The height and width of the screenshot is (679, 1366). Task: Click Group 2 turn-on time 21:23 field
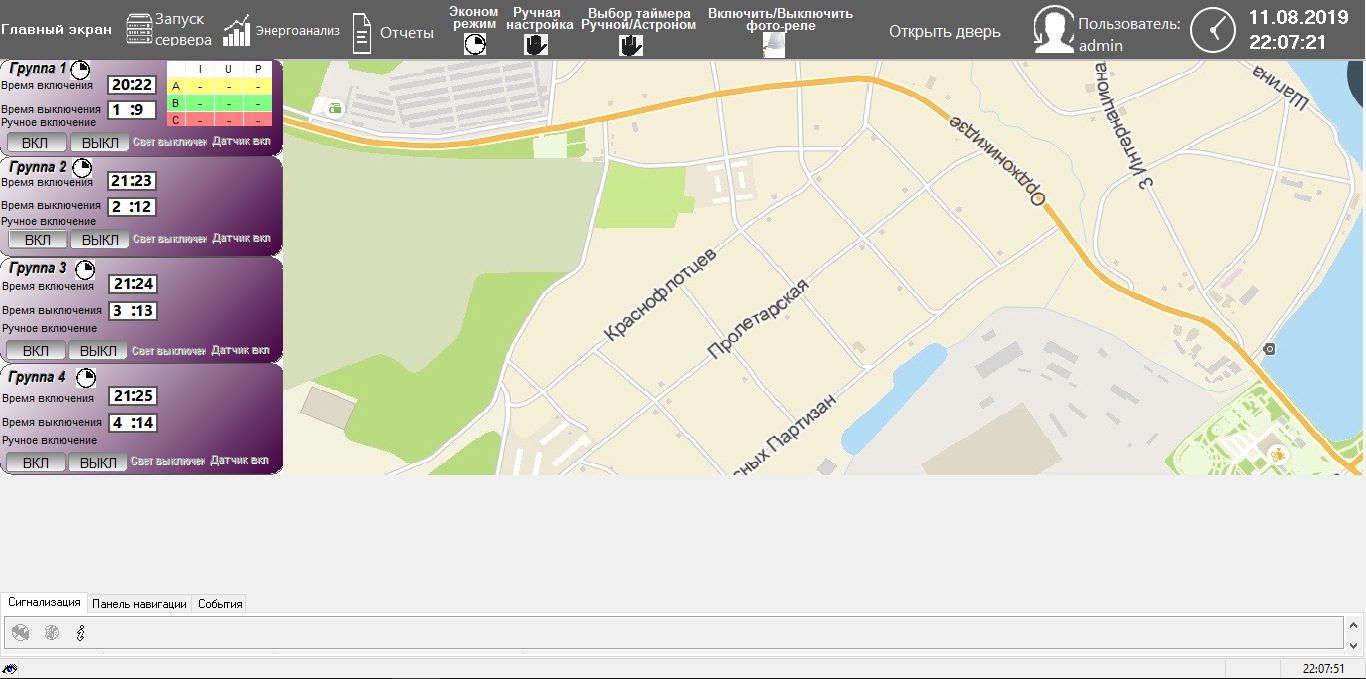132,181
